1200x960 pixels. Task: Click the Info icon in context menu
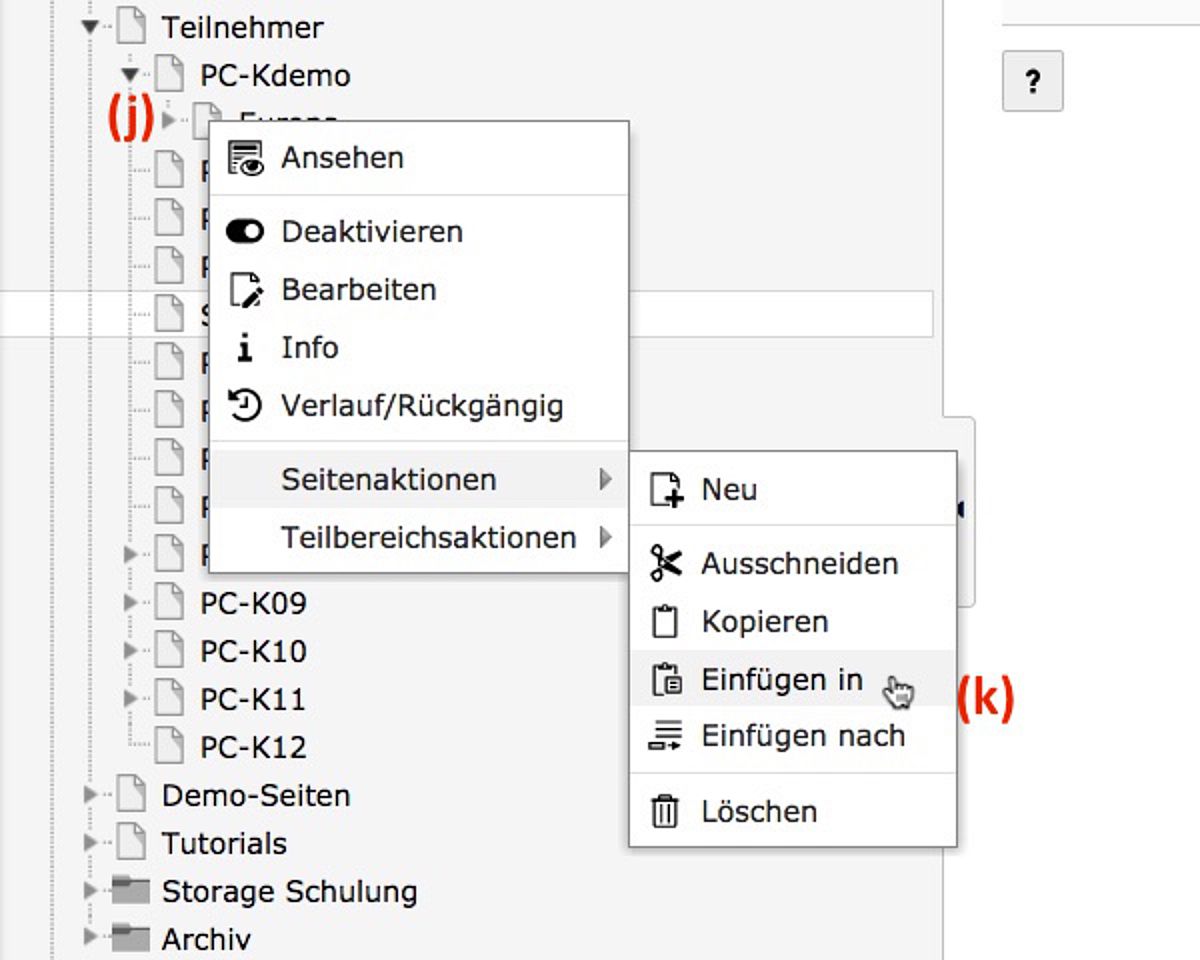(x=245, y=348)
